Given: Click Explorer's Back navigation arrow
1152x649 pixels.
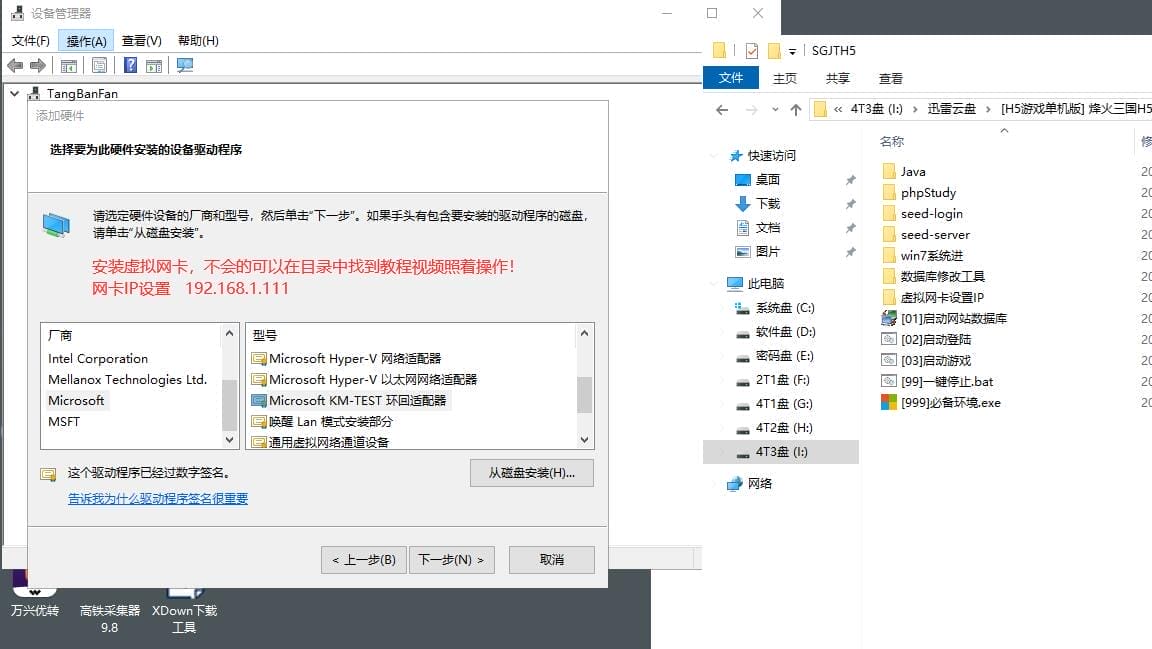Looking at the screenshot, I should point(722,109).
